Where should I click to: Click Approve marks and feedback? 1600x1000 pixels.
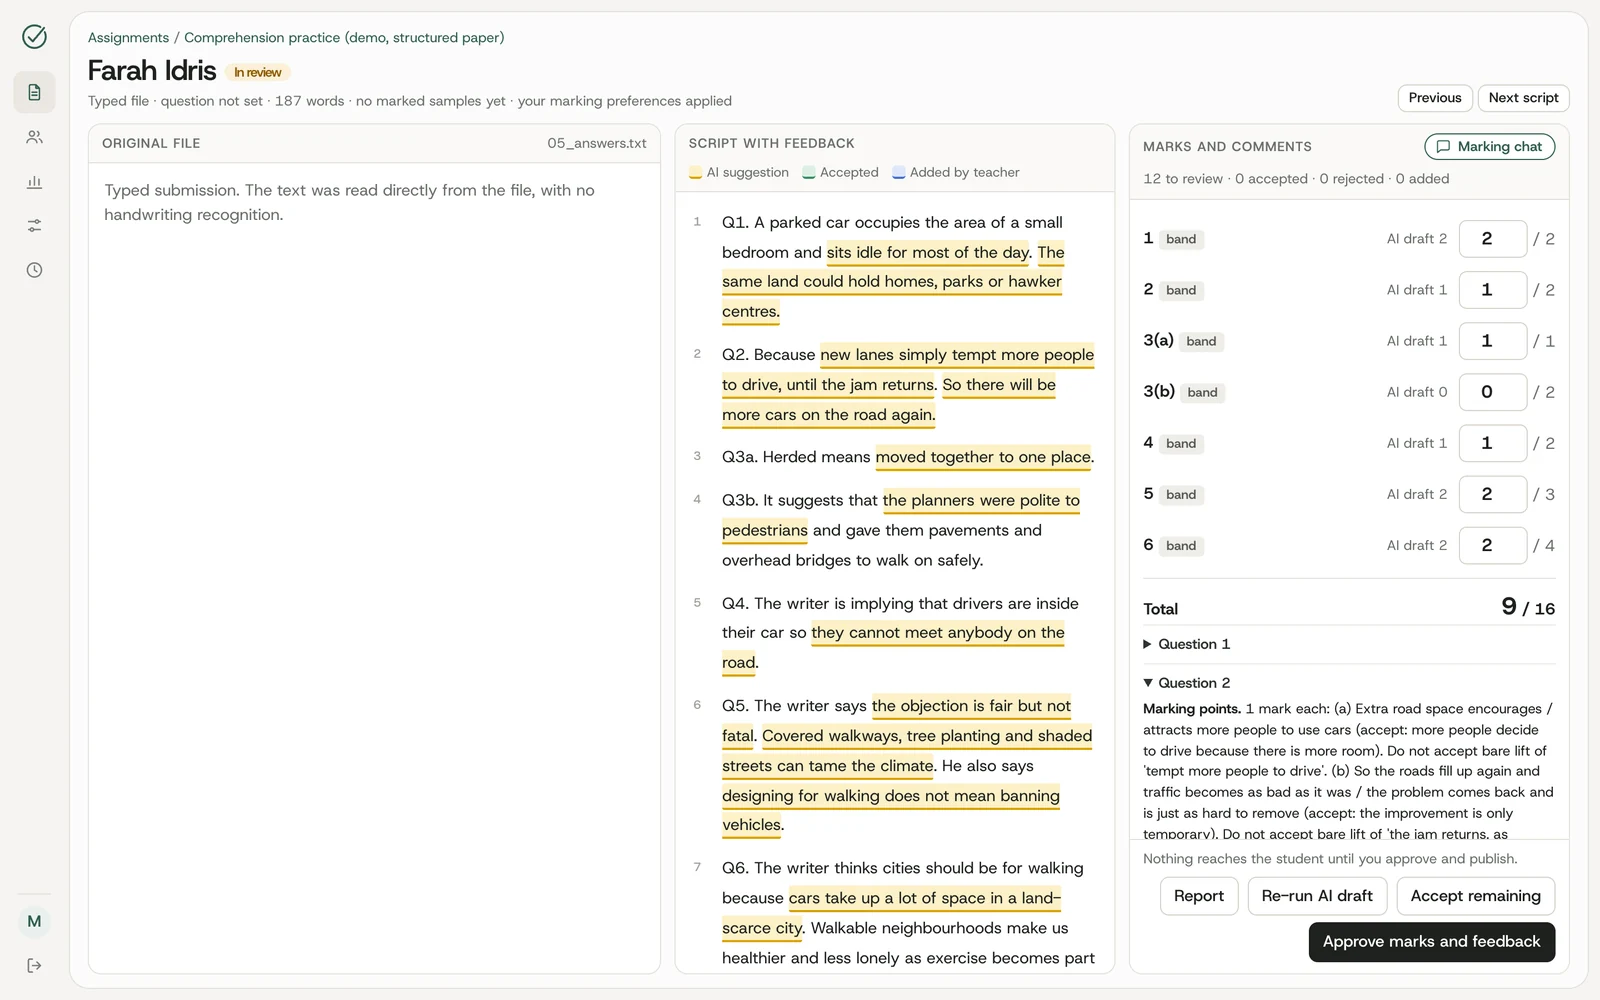[1431, 942]
